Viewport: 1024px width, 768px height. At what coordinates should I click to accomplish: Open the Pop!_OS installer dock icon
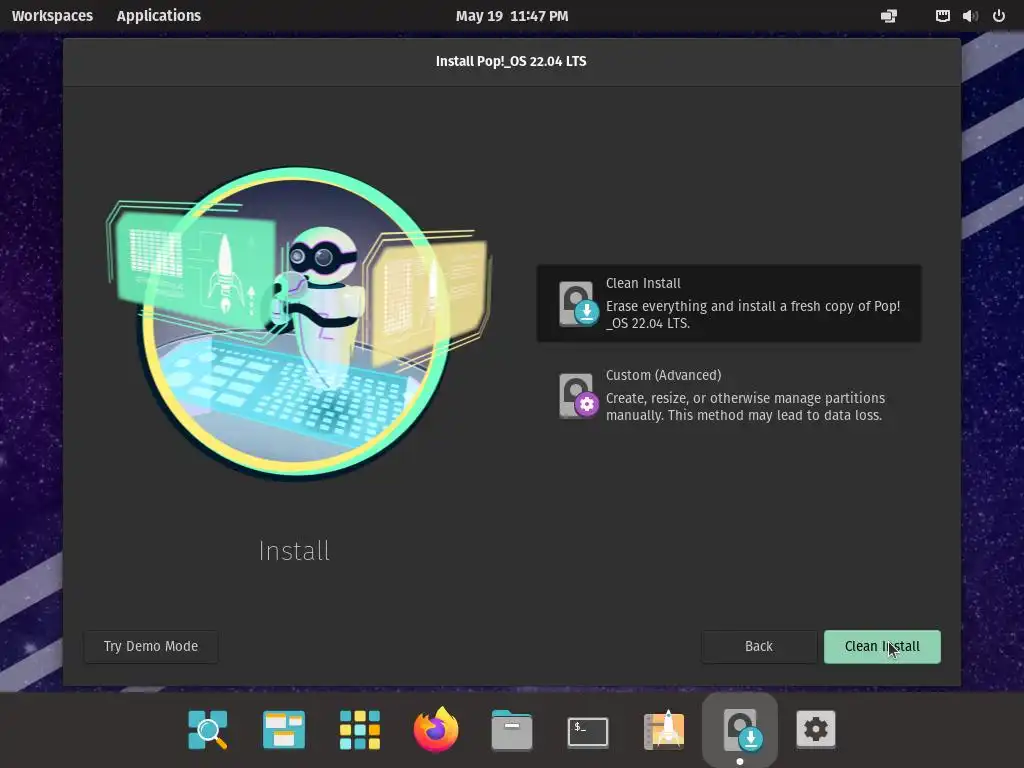(x=740, y=729)
